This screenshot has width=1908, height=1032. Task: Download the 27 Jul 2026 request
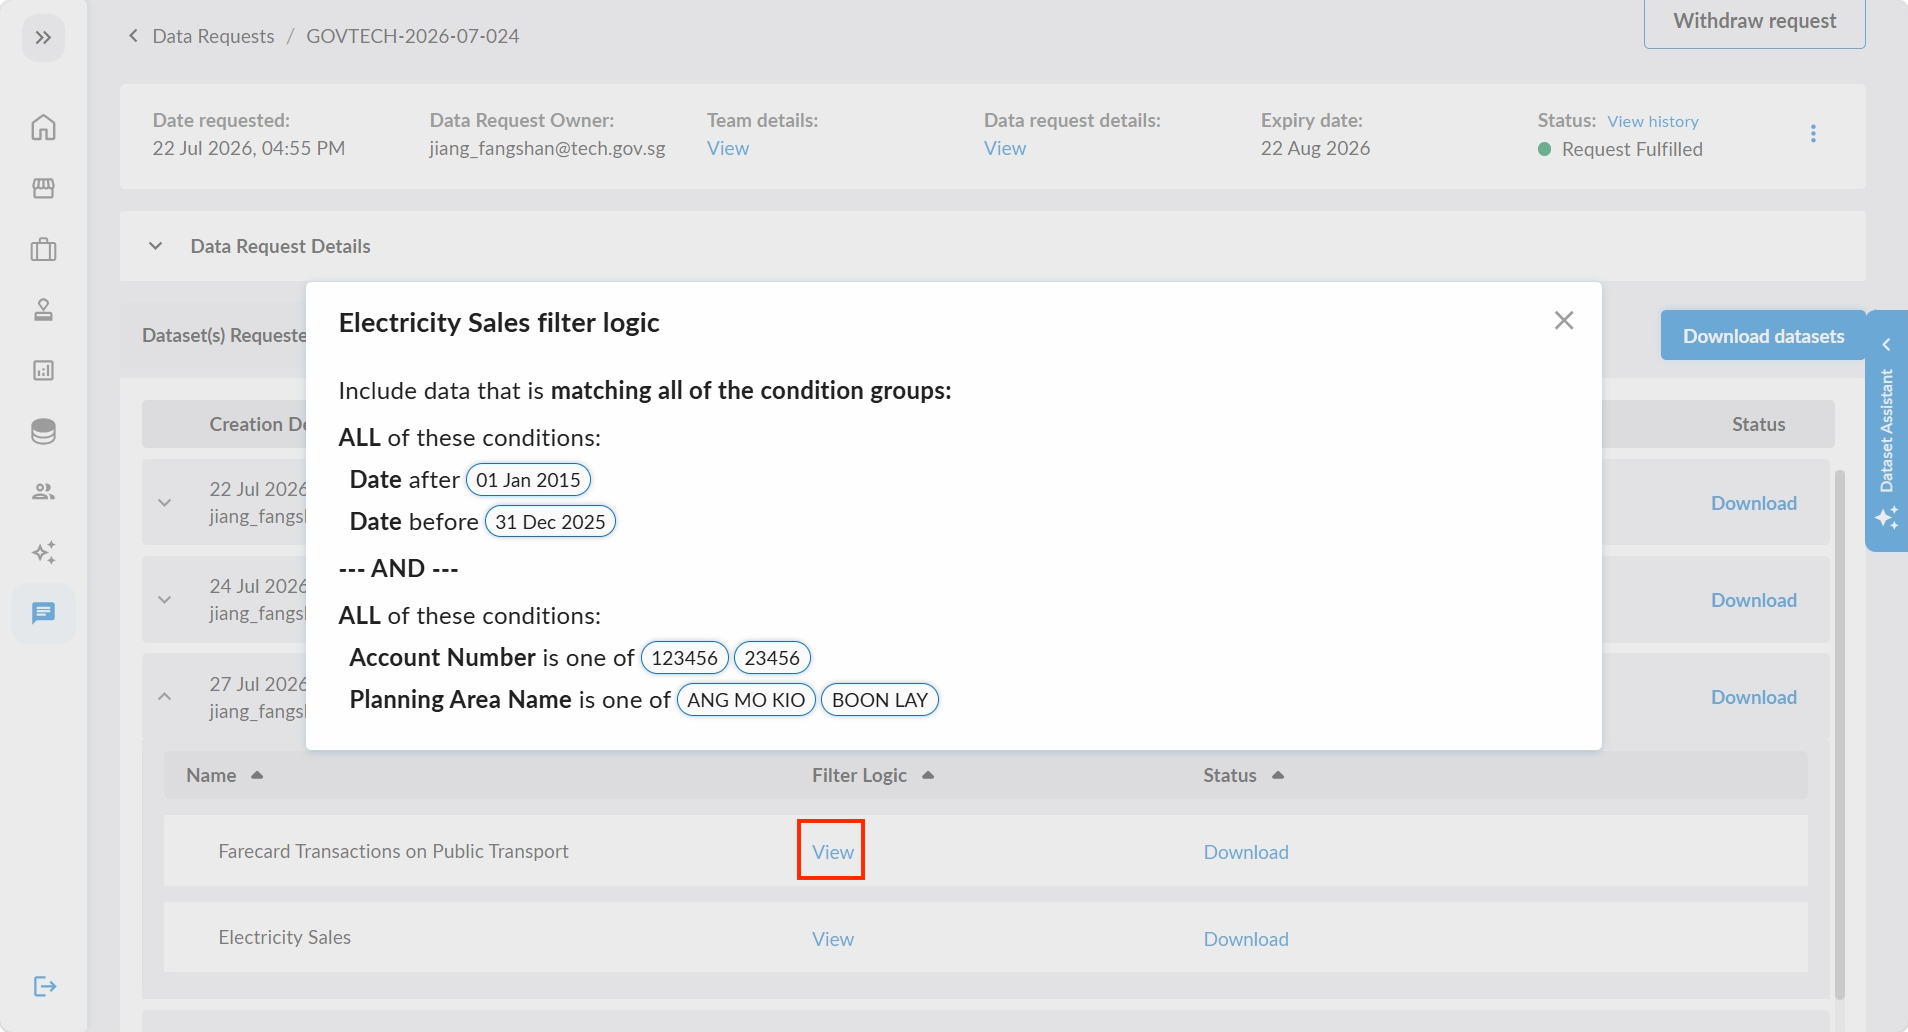(1754, 697)
